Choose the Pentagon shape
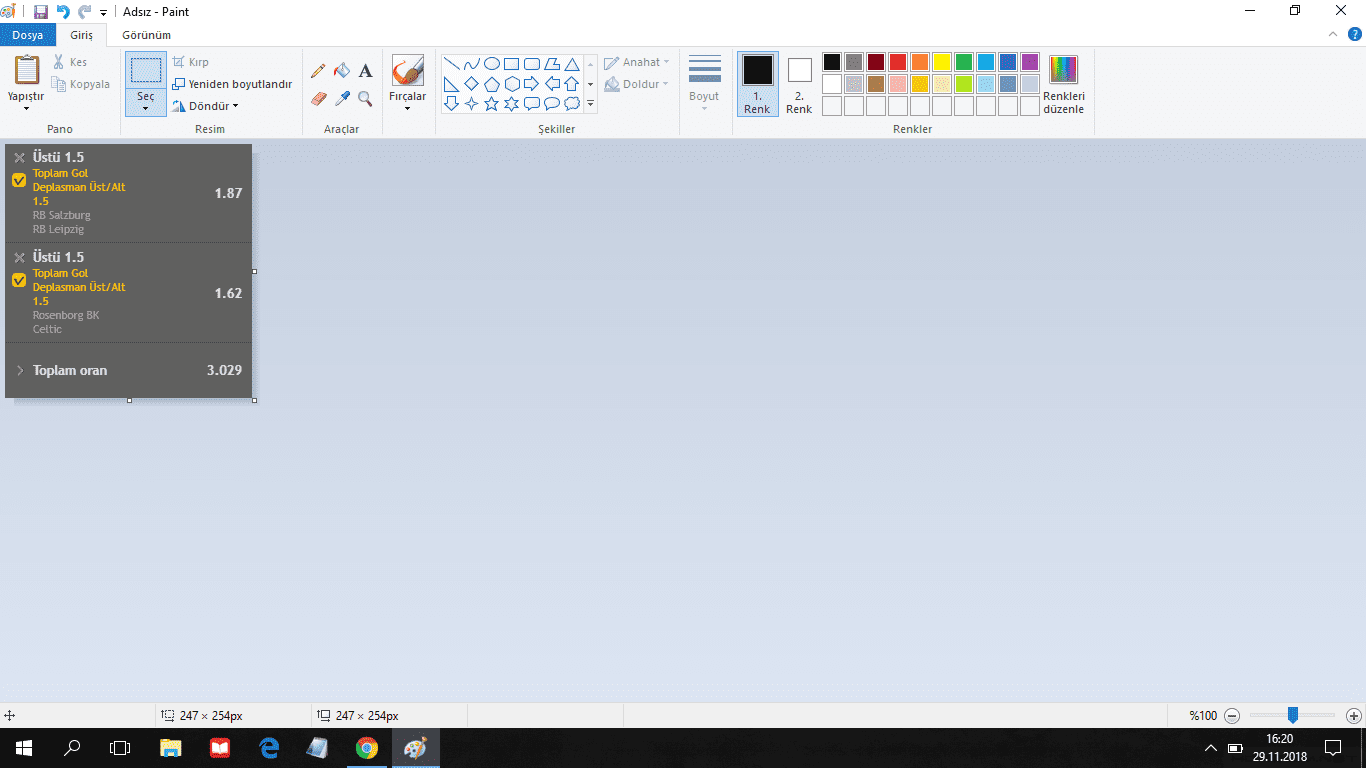 (492, 83)
